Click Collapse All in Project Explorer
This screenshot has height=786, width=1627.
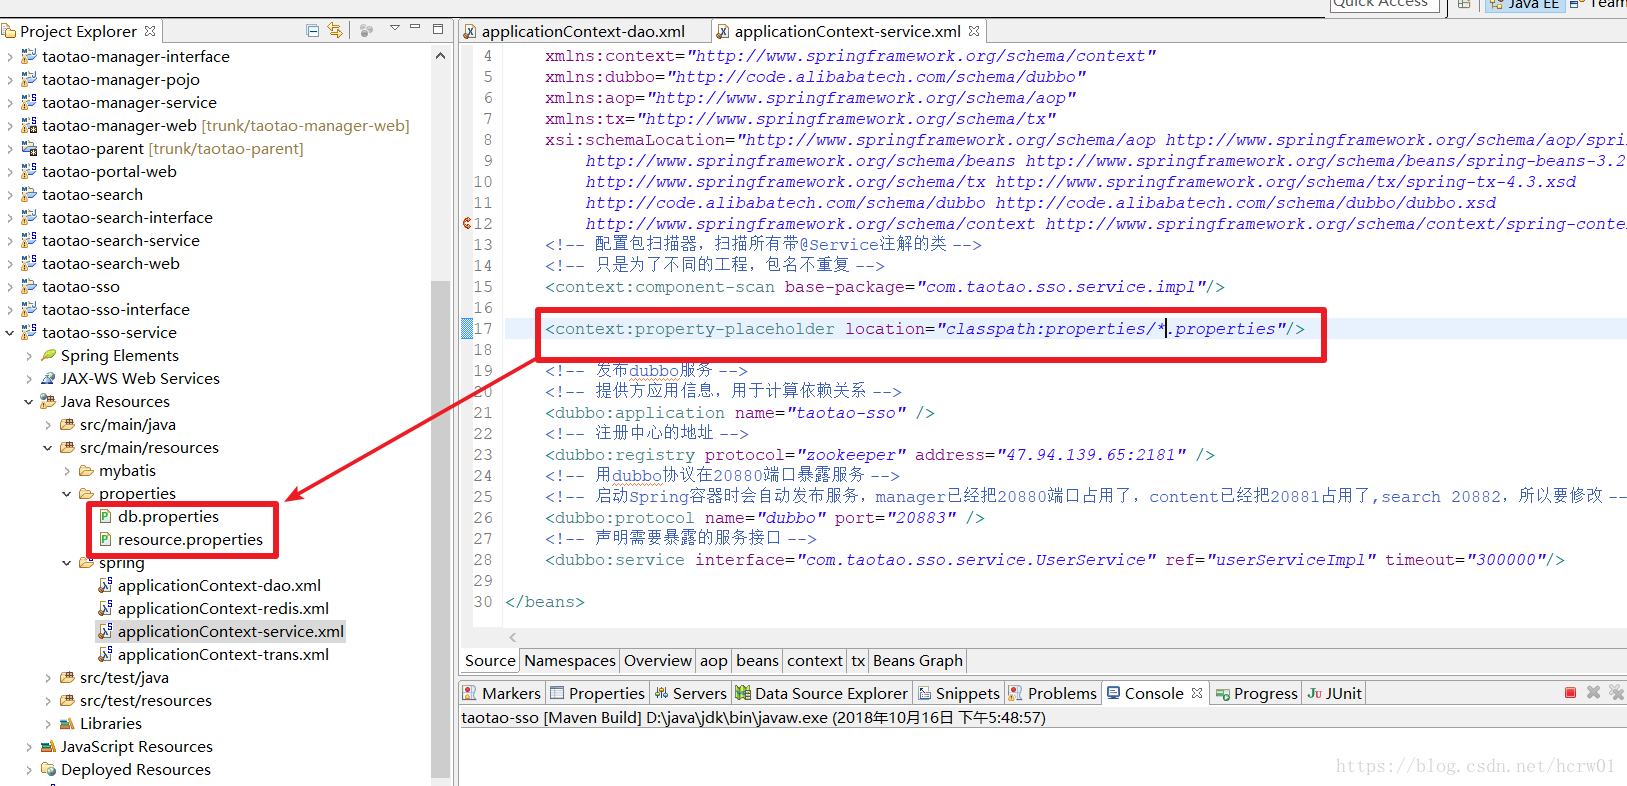tap(313, 31)
